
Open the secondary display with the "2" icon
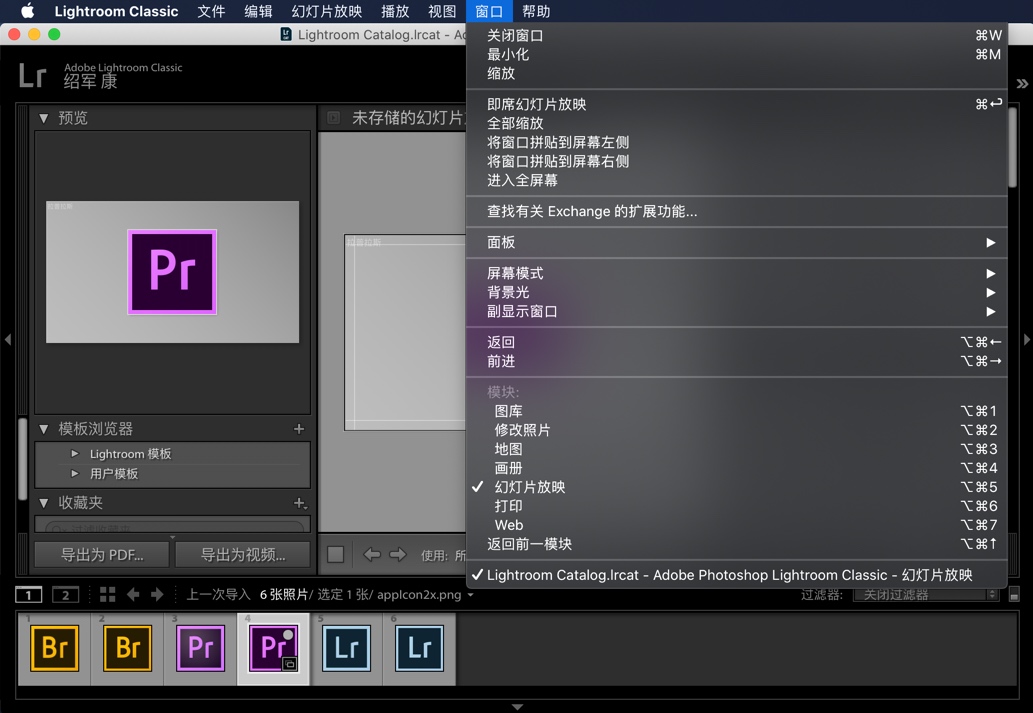click(65, 594)
